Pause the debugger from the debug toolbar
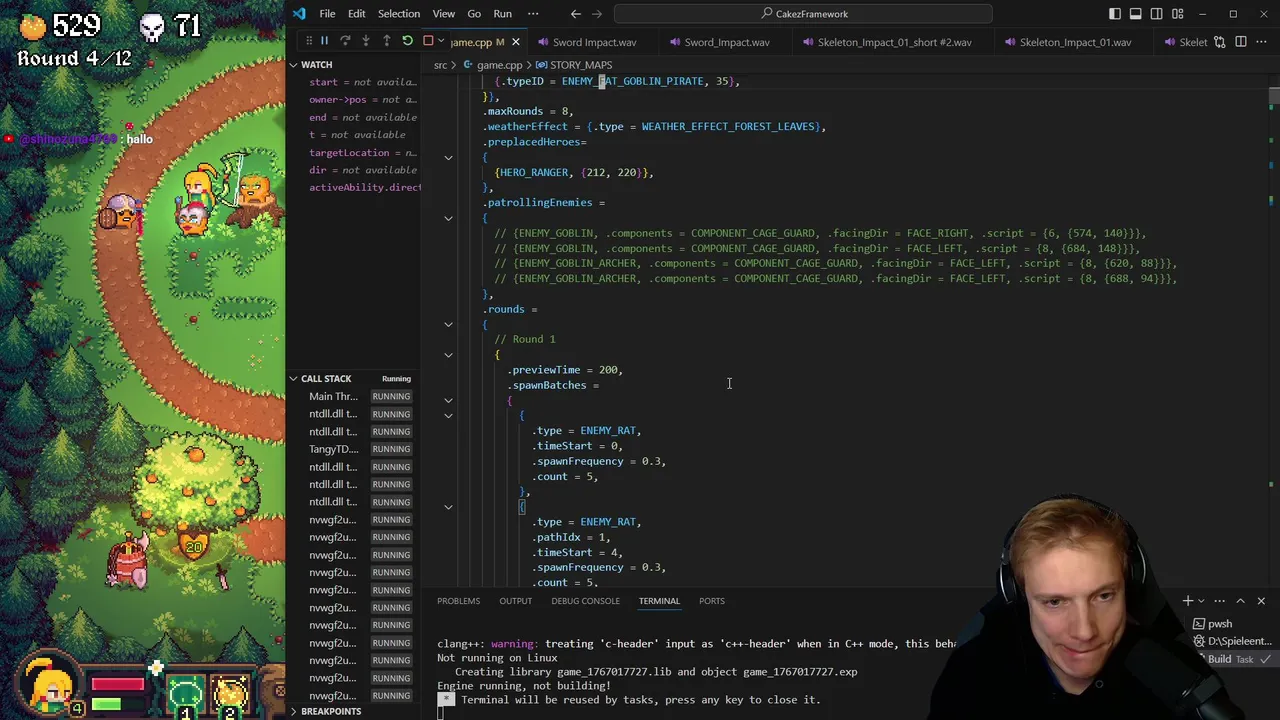Viewport: 1280px width, 720px height. tap(324, 41)
